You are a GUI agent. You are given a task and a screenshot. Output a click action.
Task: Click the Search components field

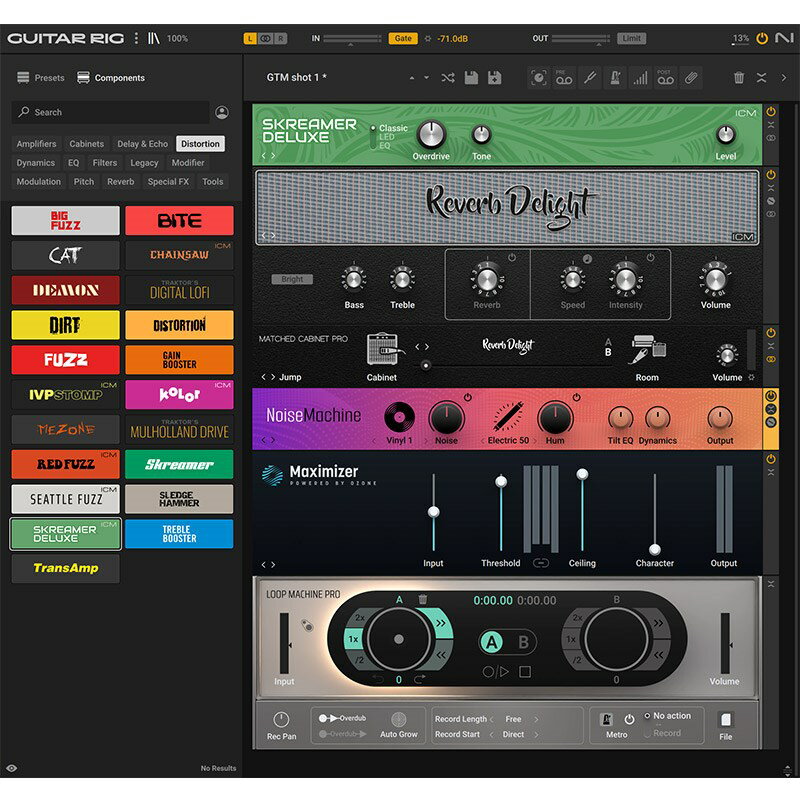click(x=110, y=113)
